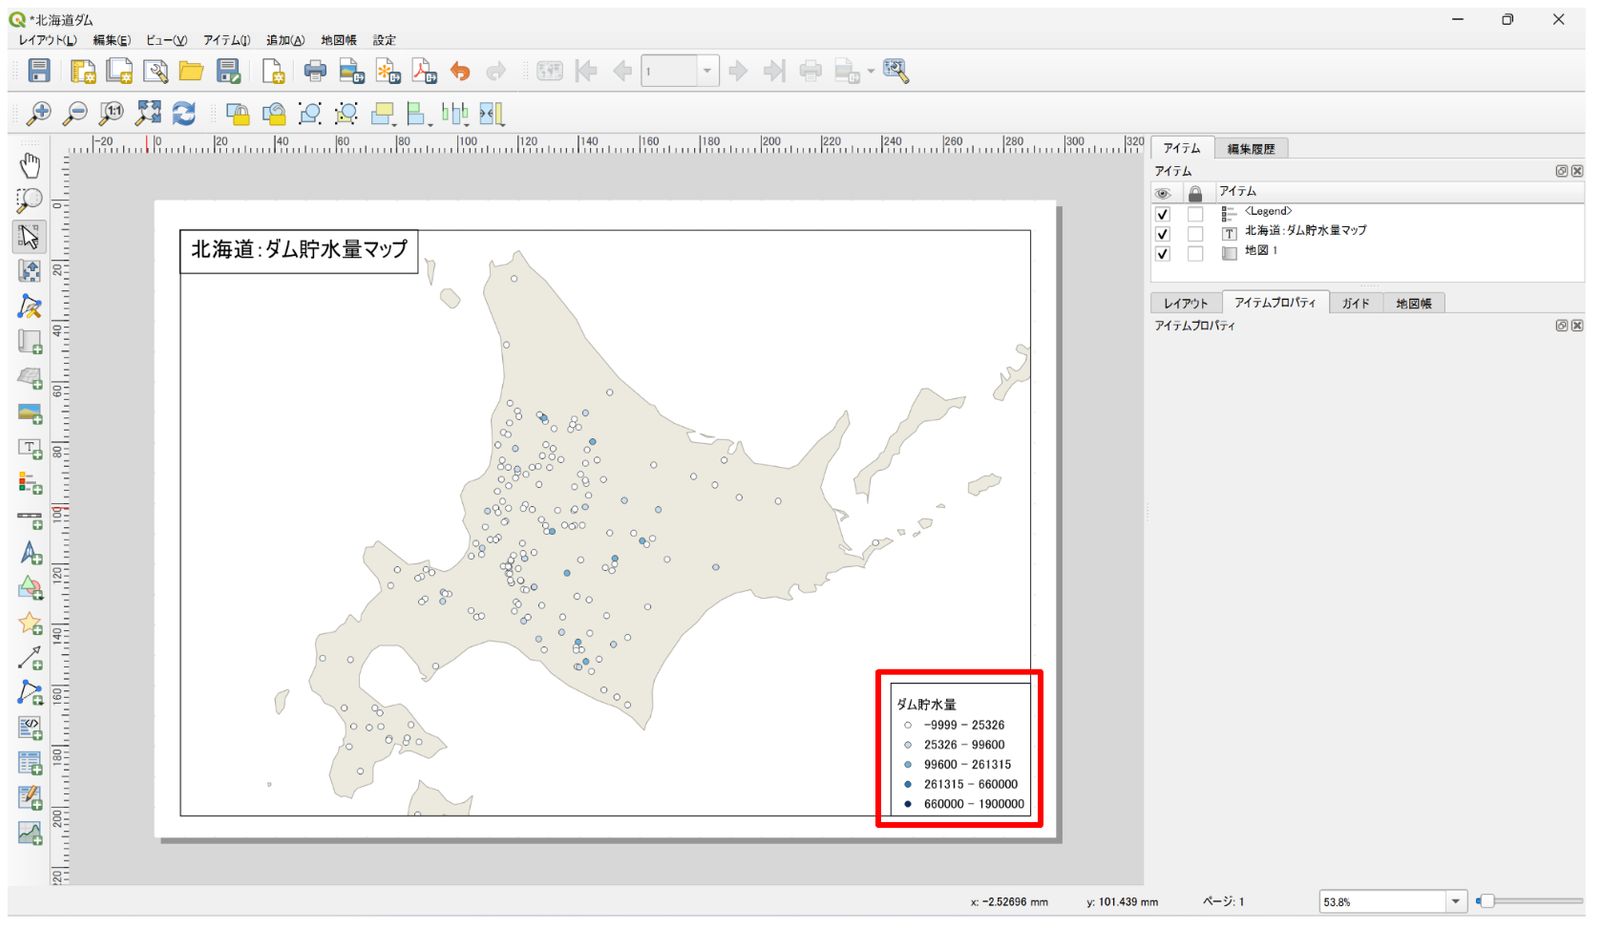This screenshot has height=930, width=1600.
Task: Open the レイアウト menu
Action: [47, 40]
